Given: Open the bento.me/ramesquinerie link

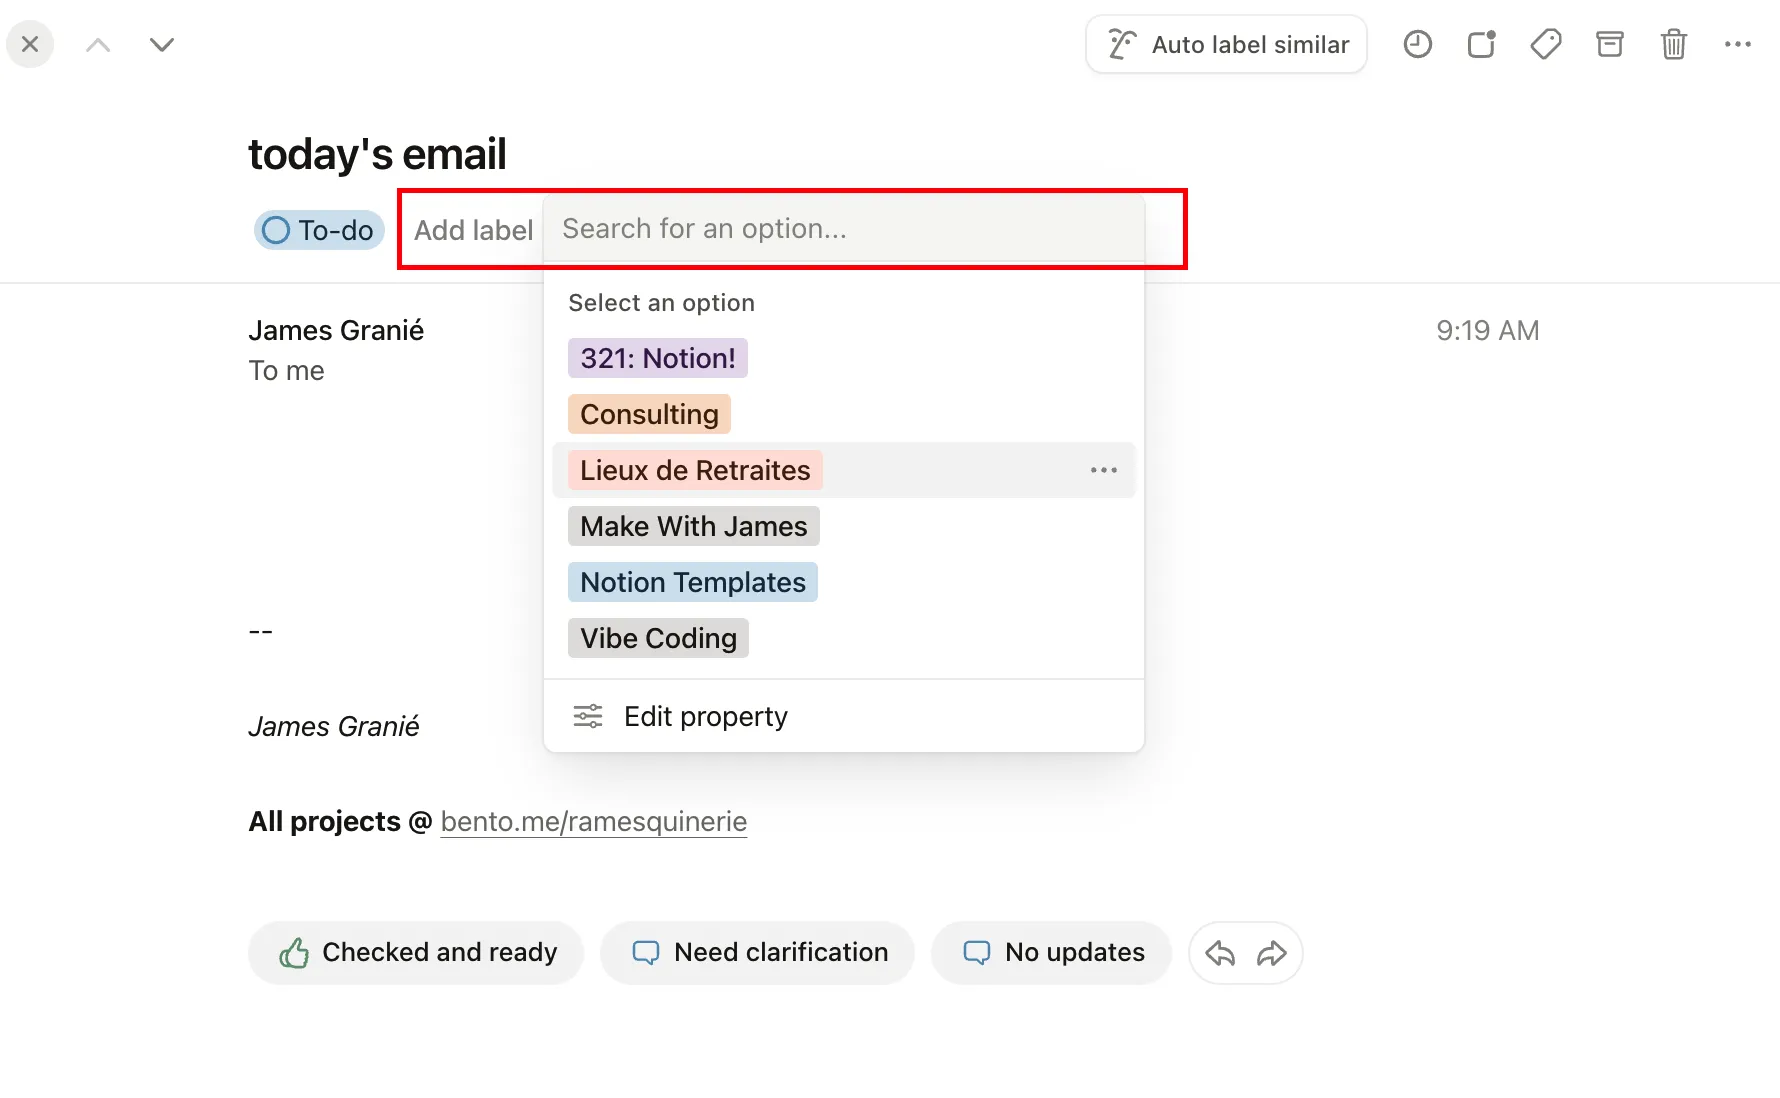Looking at the screenshot, I should [x=593, y=821].
